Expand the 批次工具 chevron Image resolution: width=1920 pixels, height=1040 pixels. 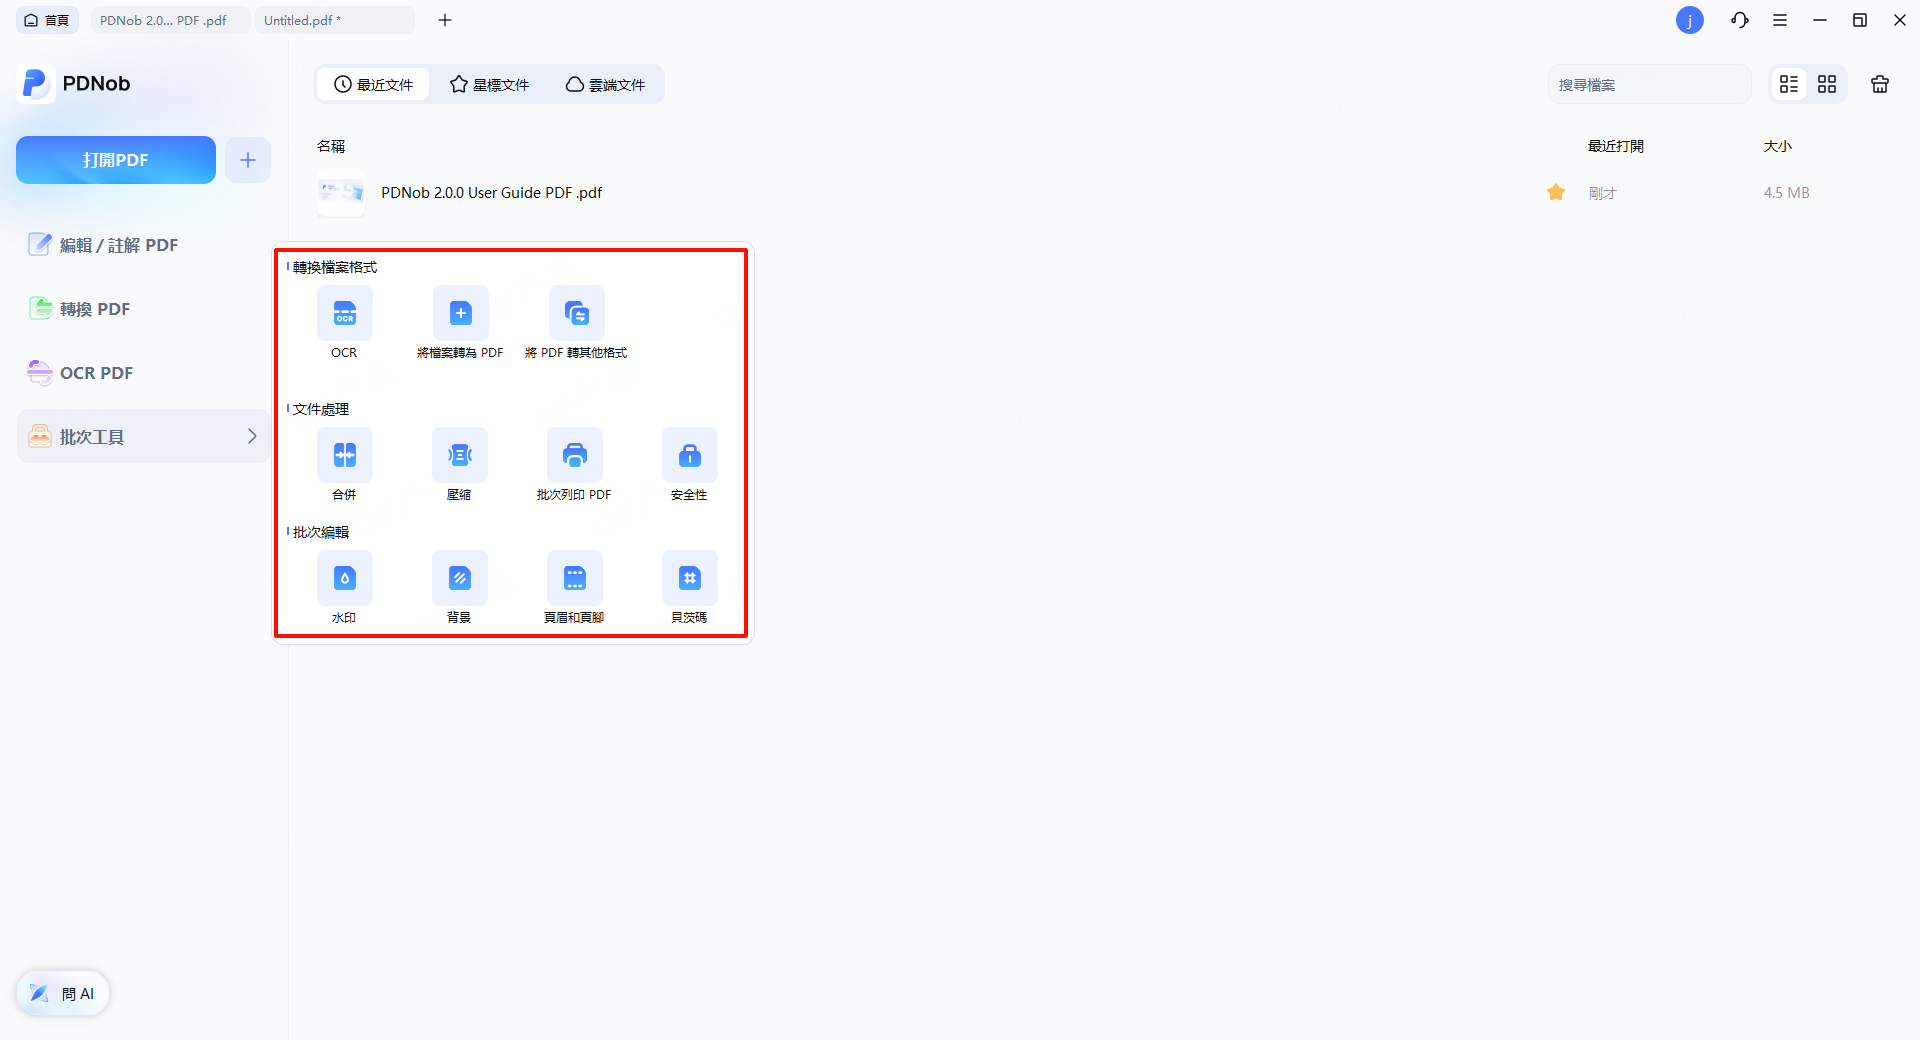[252, 436]
